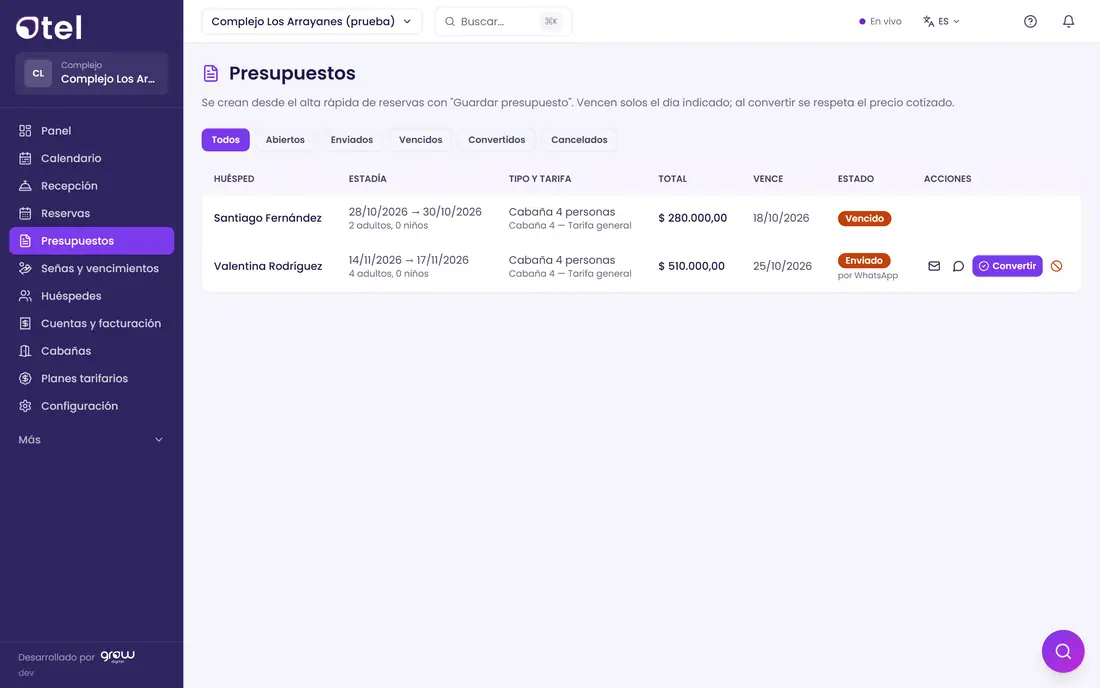Open Complejo Los Arrayanes (prueba) selector
Image resolution: width=1100 pixels, height=688 pixels.
(311, 21)
